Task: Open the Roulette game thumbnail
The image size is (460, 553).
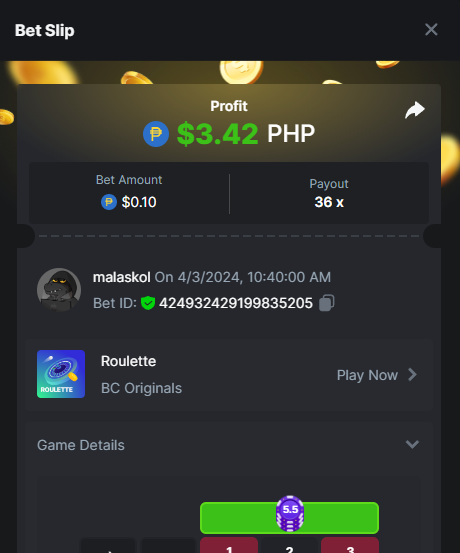Action: tap(61, 374)
